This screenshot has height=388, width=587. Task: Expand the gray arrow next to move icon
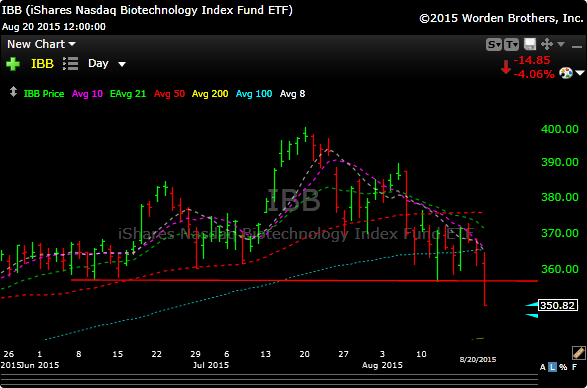tap(561, 44)
